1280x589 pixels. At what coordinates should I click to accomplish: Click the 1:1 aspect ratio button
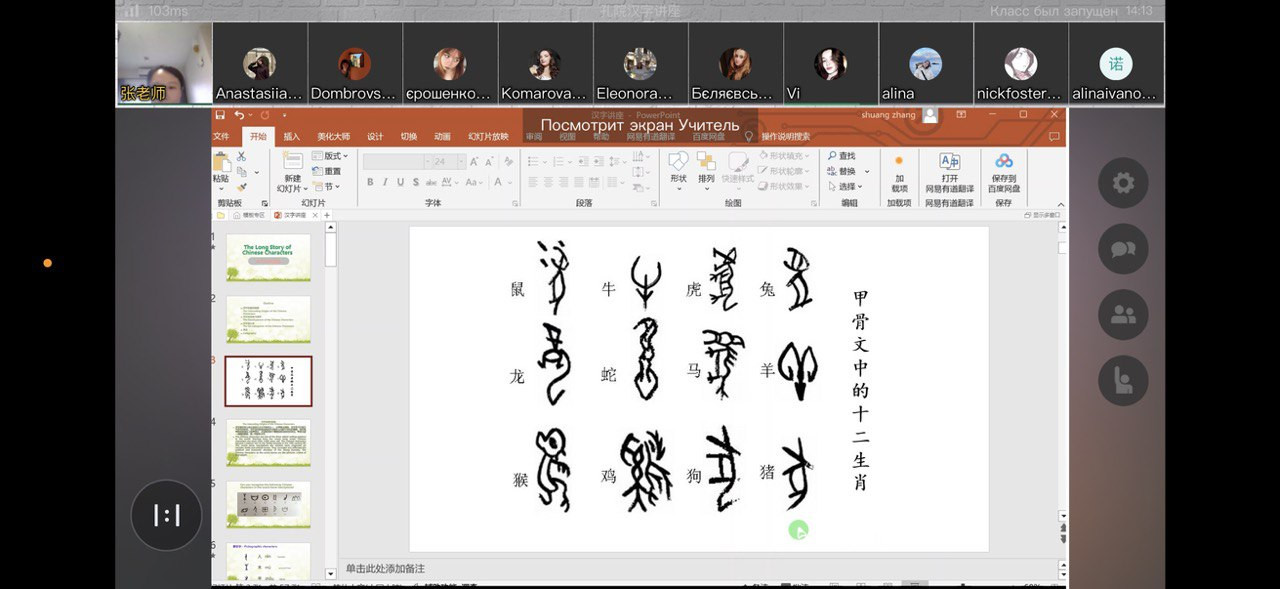(166, 515)
